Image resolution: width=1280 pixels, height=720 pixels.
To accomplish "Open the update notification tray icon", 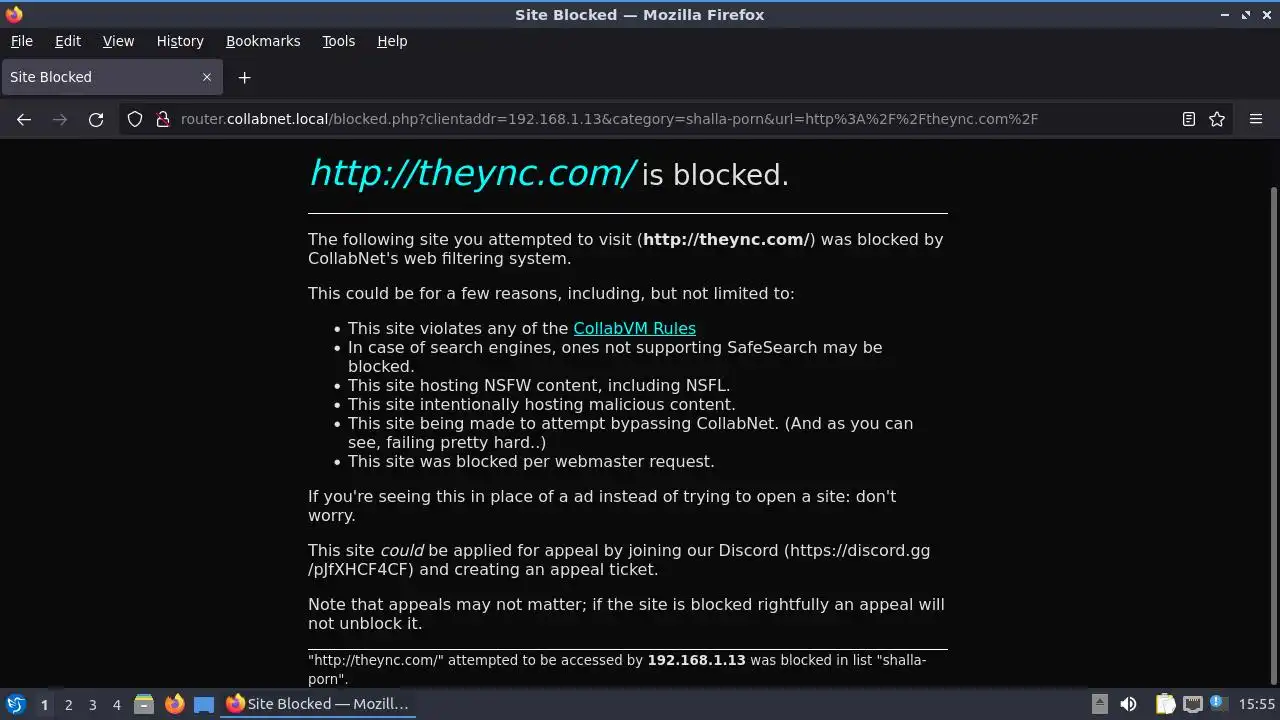I will [1218, 704].
